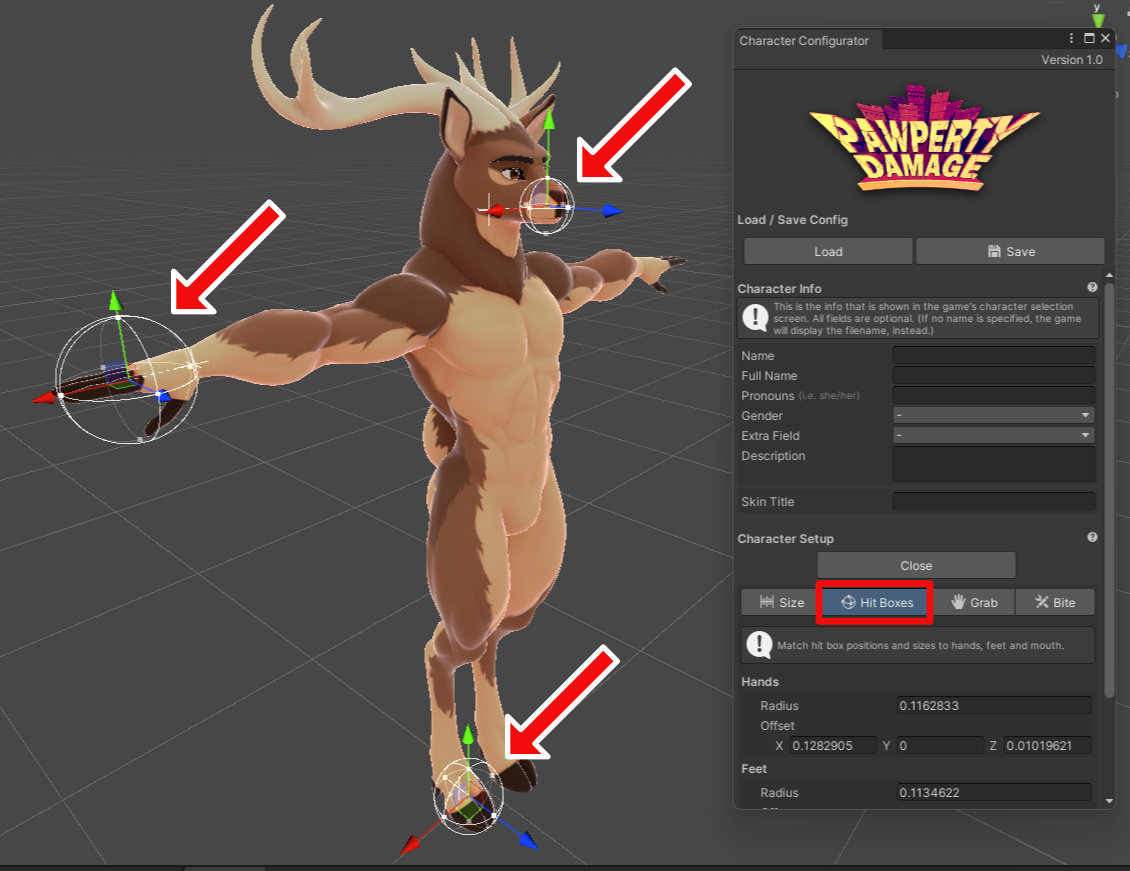
Task: Click the Close button in Character Setup
Action: tap(916, 566)
